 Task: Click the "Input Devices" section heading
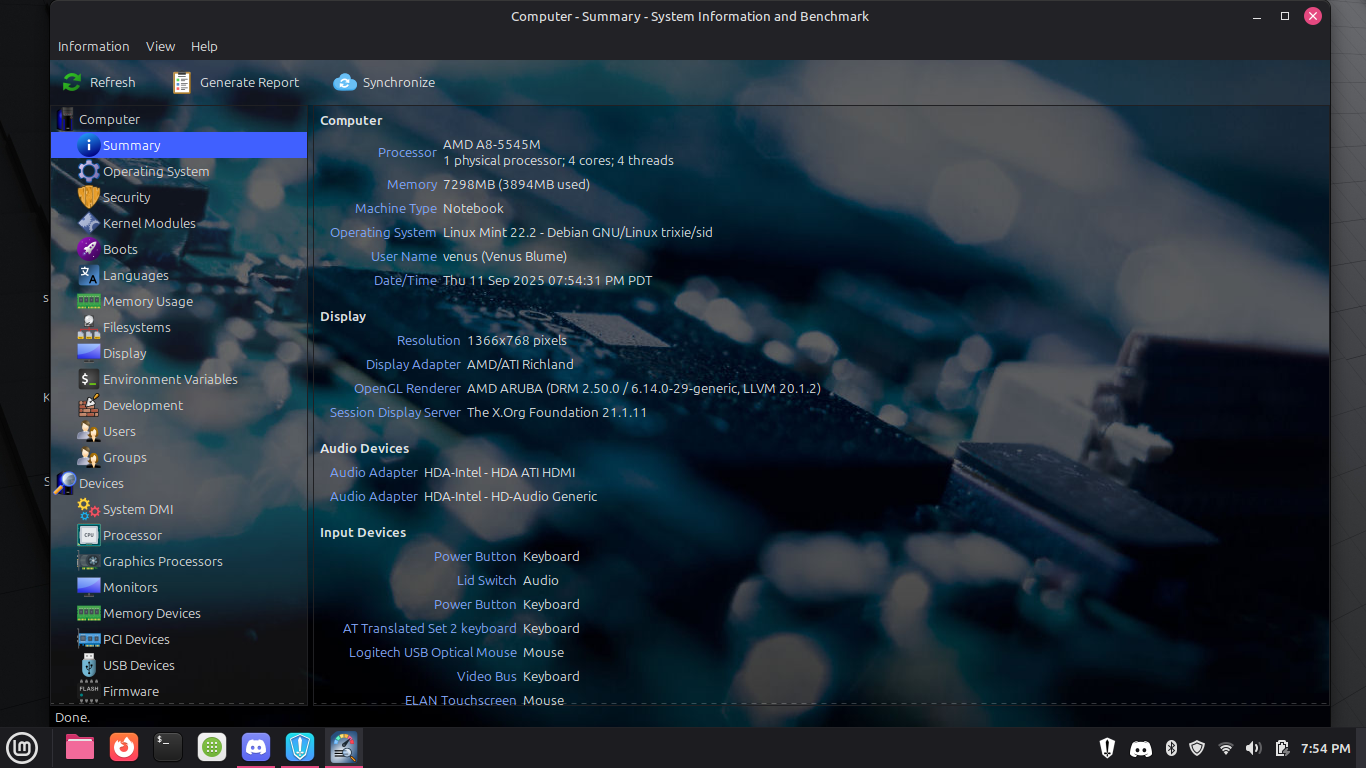(x=363, y=532)
